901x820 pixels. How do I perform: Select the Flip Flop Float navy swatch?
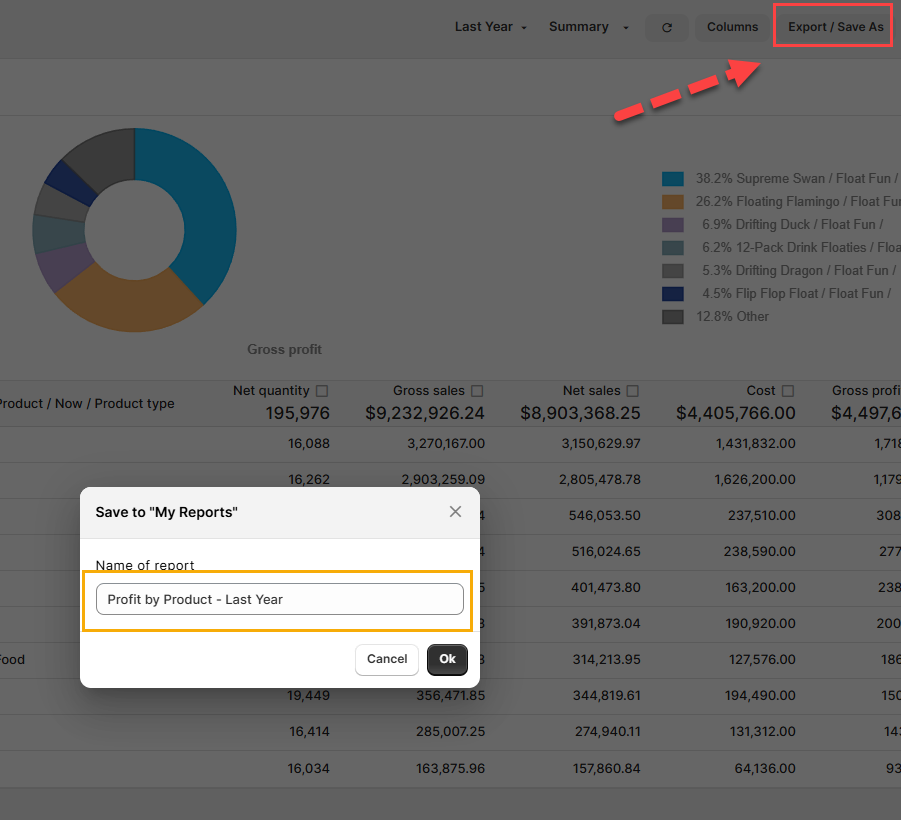673,294
